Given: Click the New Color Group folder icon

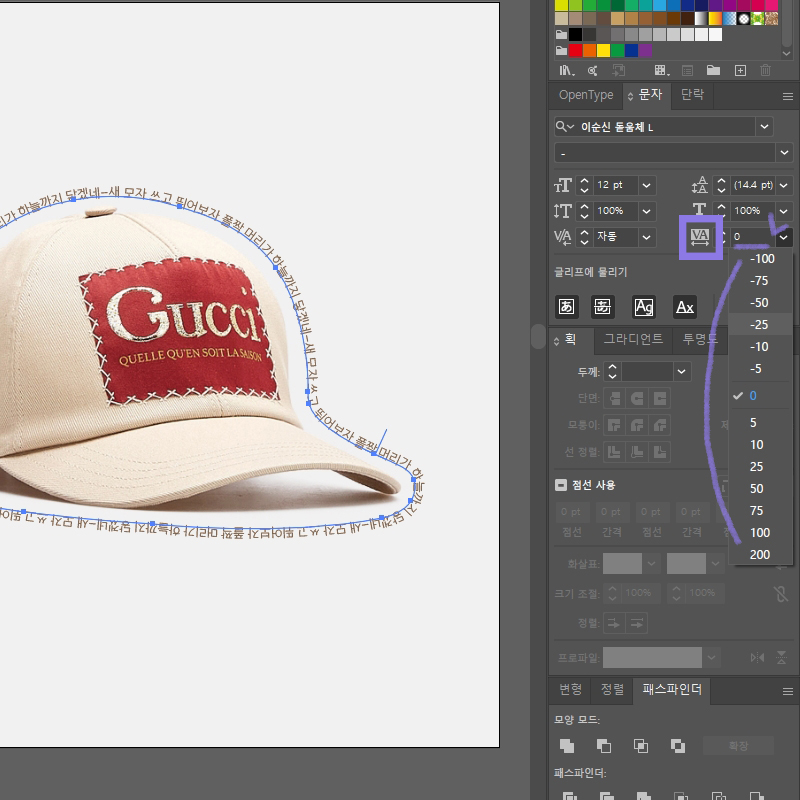Looking at the screenshot, I should (713, 70).
